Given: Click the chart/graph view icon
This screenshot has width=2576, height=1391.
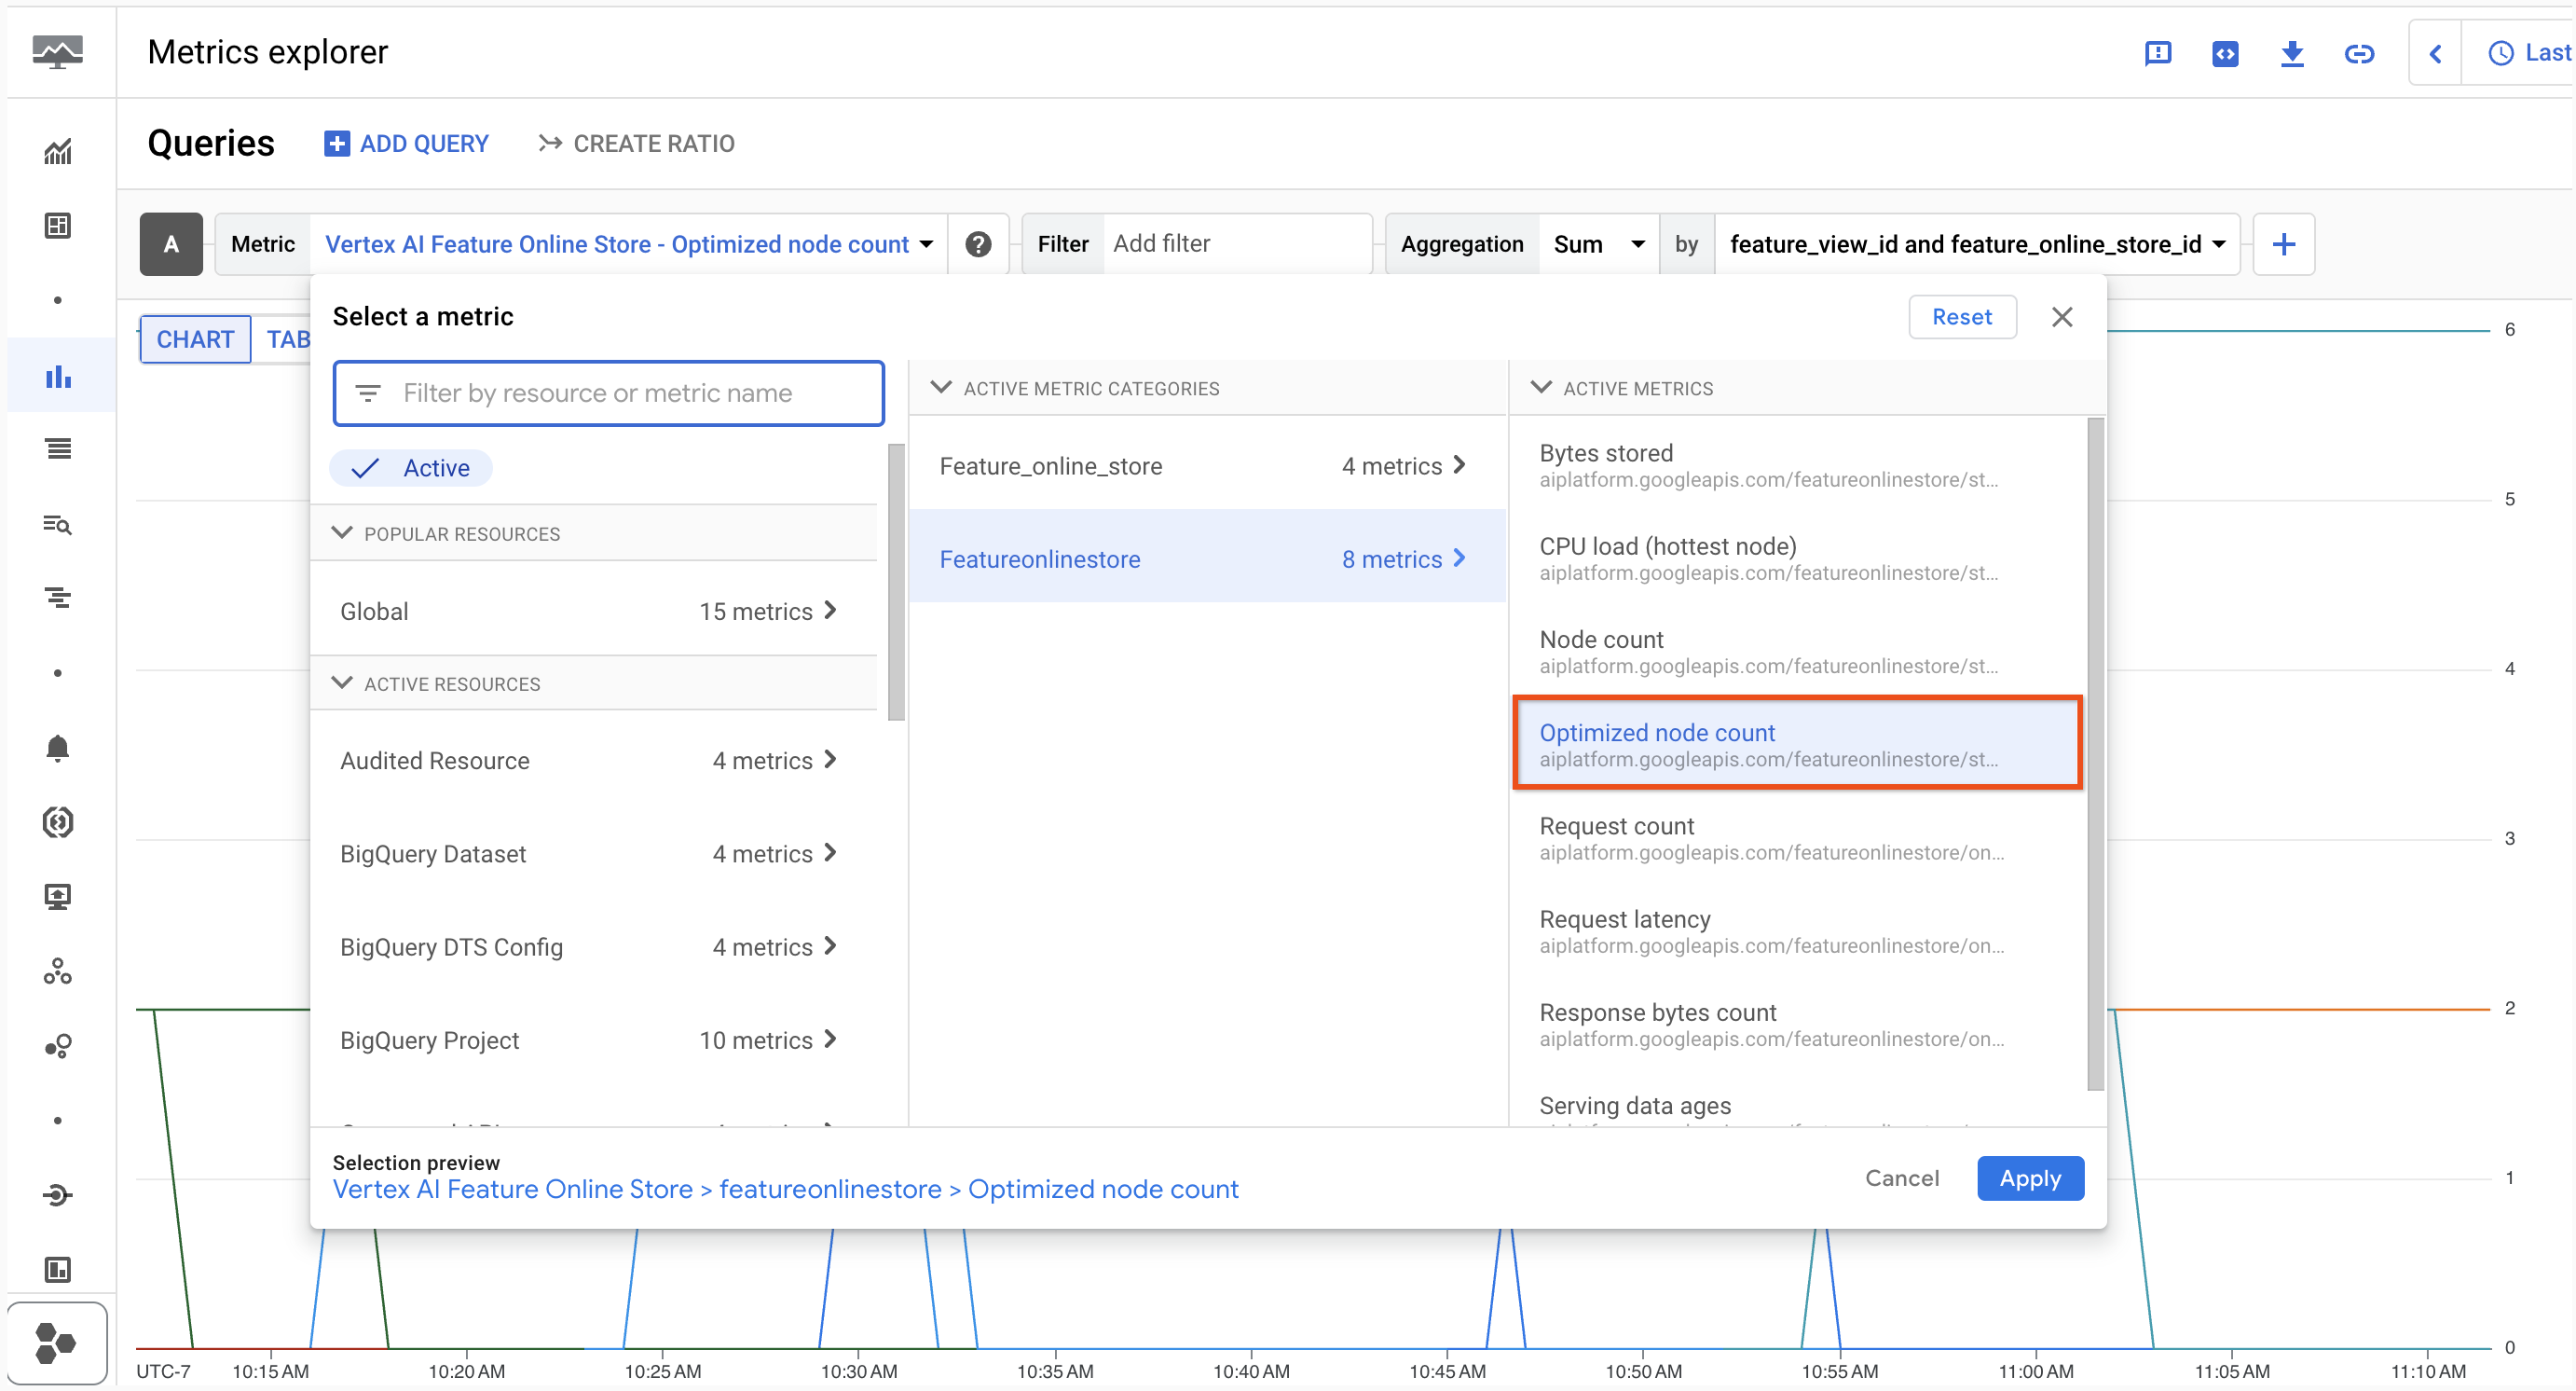Looking at the screenshot, I should click(x=195, y=339).
